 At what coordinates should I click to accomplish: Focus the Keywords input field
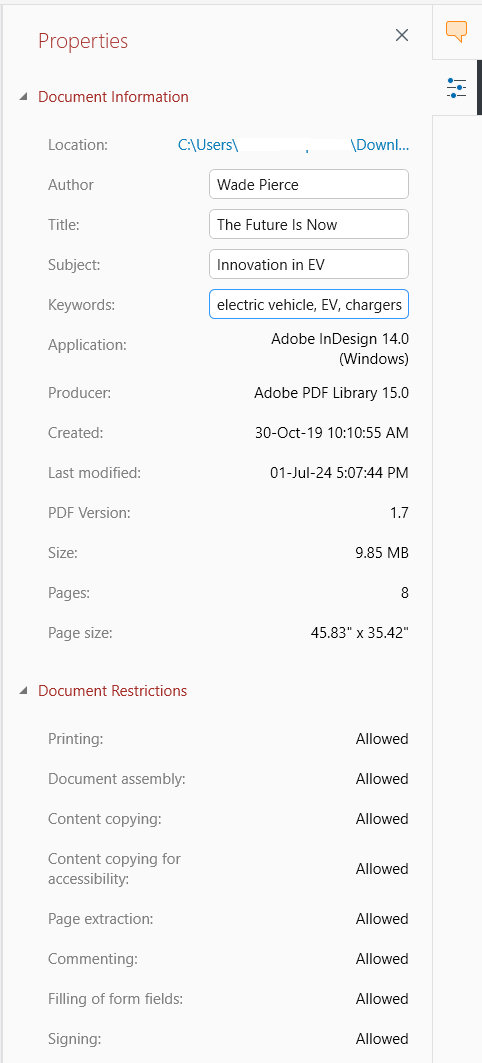tap(309, 305)
